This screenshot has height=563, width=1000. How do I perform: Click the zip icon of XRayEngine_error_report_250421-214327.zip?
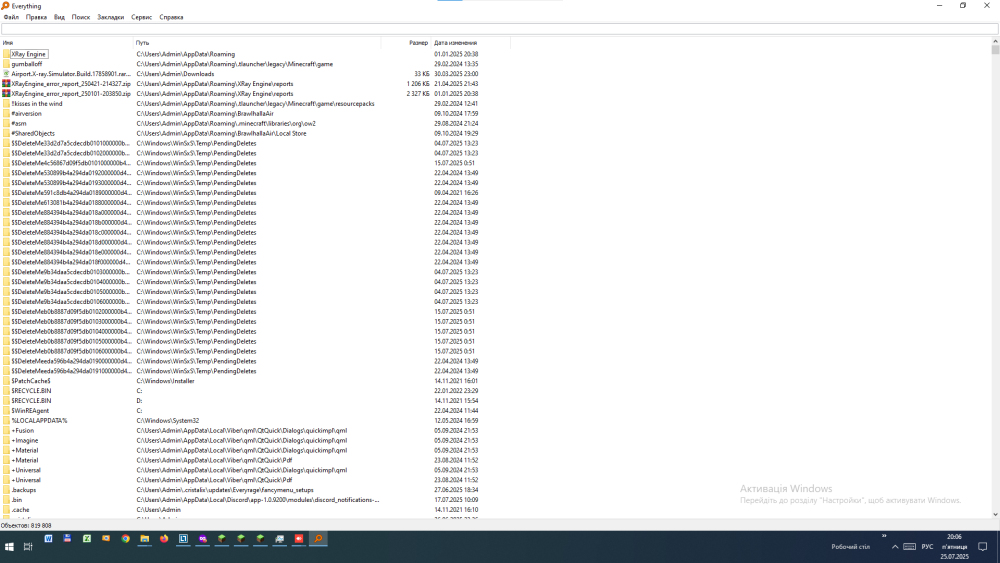[x=6, y=84]
